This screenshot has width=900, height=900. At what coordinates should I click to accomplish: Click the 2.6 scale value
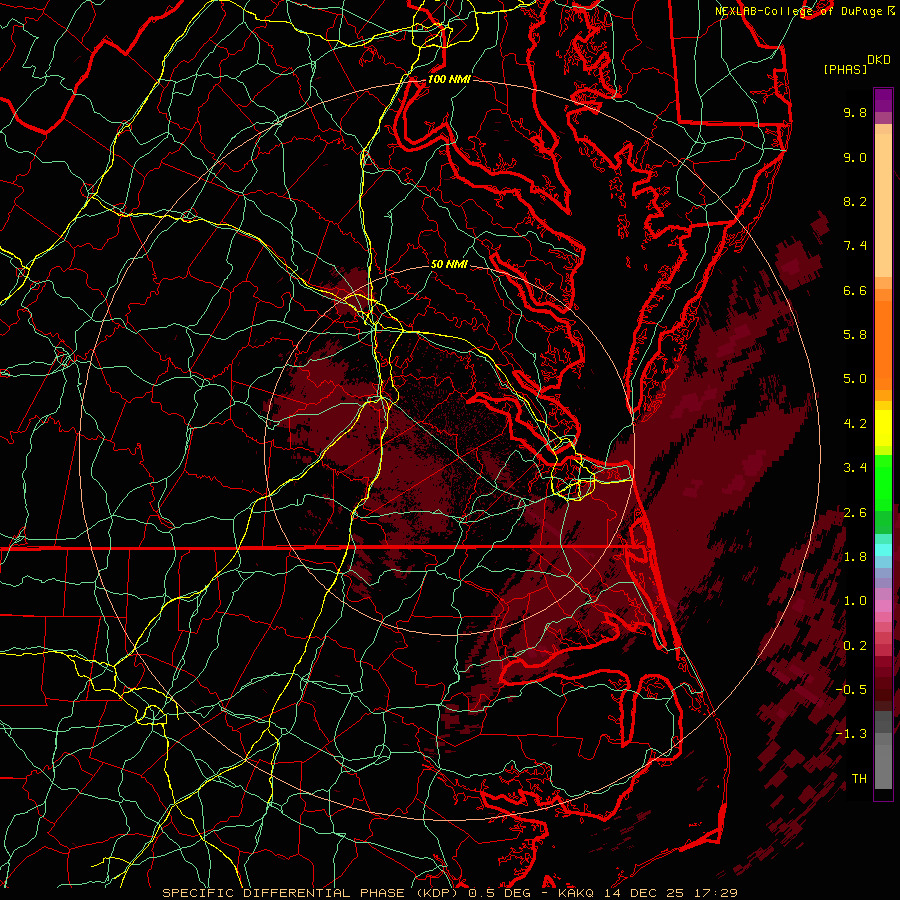(x=855, y=513)
